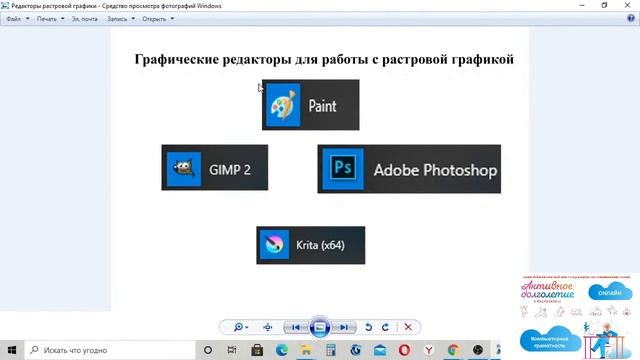
Task: Launch Google Chrome from taskbar
Action: click(453, 350)
